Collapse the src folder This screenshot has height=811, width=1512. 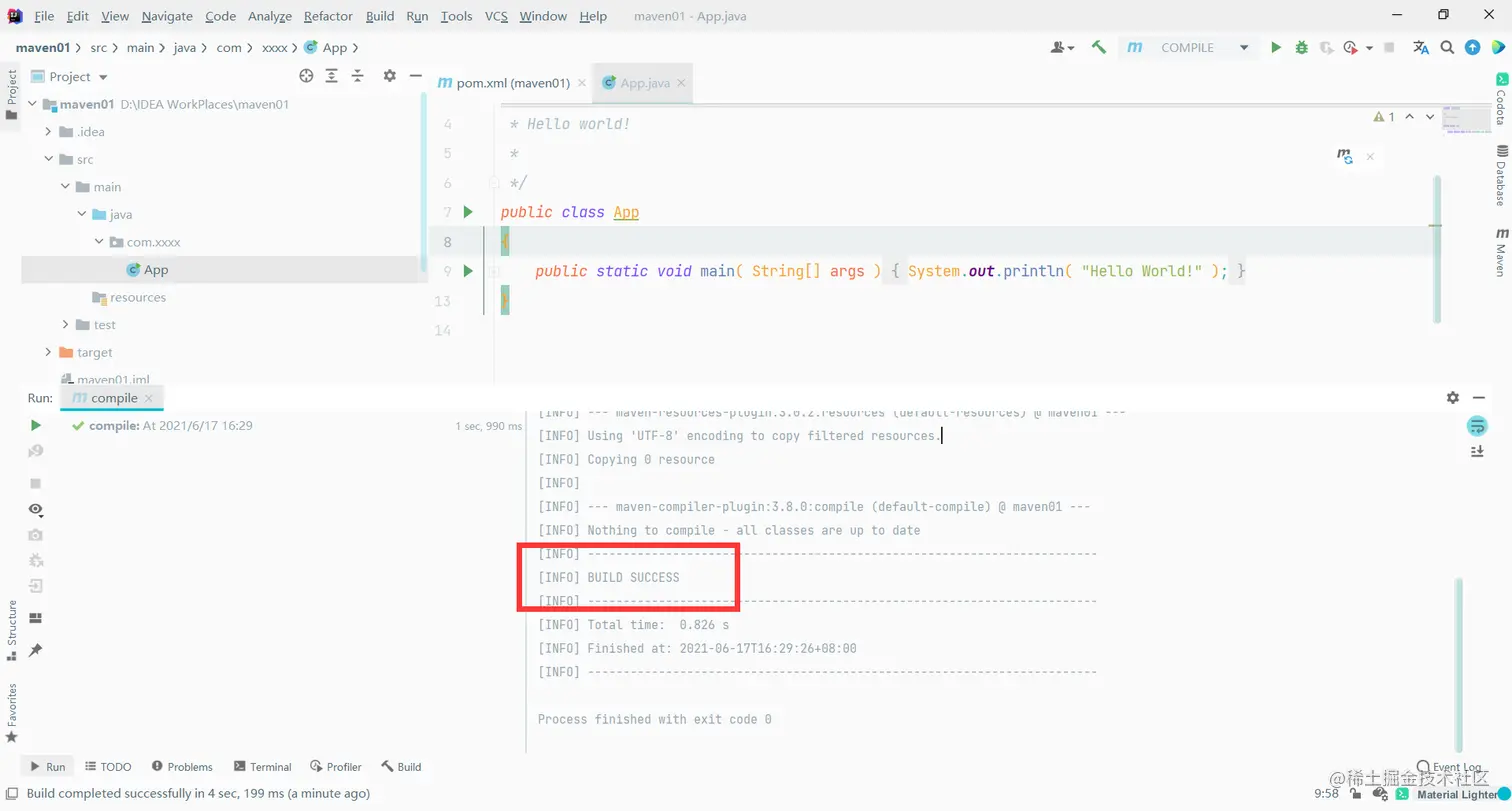[x=49, y=159]
